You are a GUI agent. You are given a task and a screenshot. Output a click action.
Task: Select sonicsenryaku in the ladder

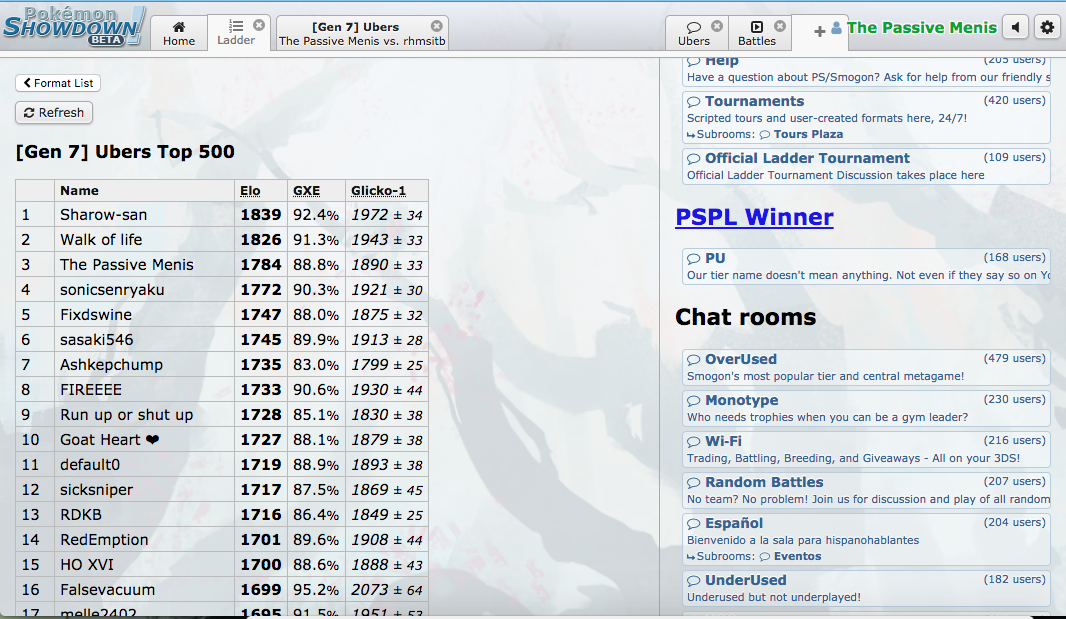pyautogui.click(x=112, y=290)
